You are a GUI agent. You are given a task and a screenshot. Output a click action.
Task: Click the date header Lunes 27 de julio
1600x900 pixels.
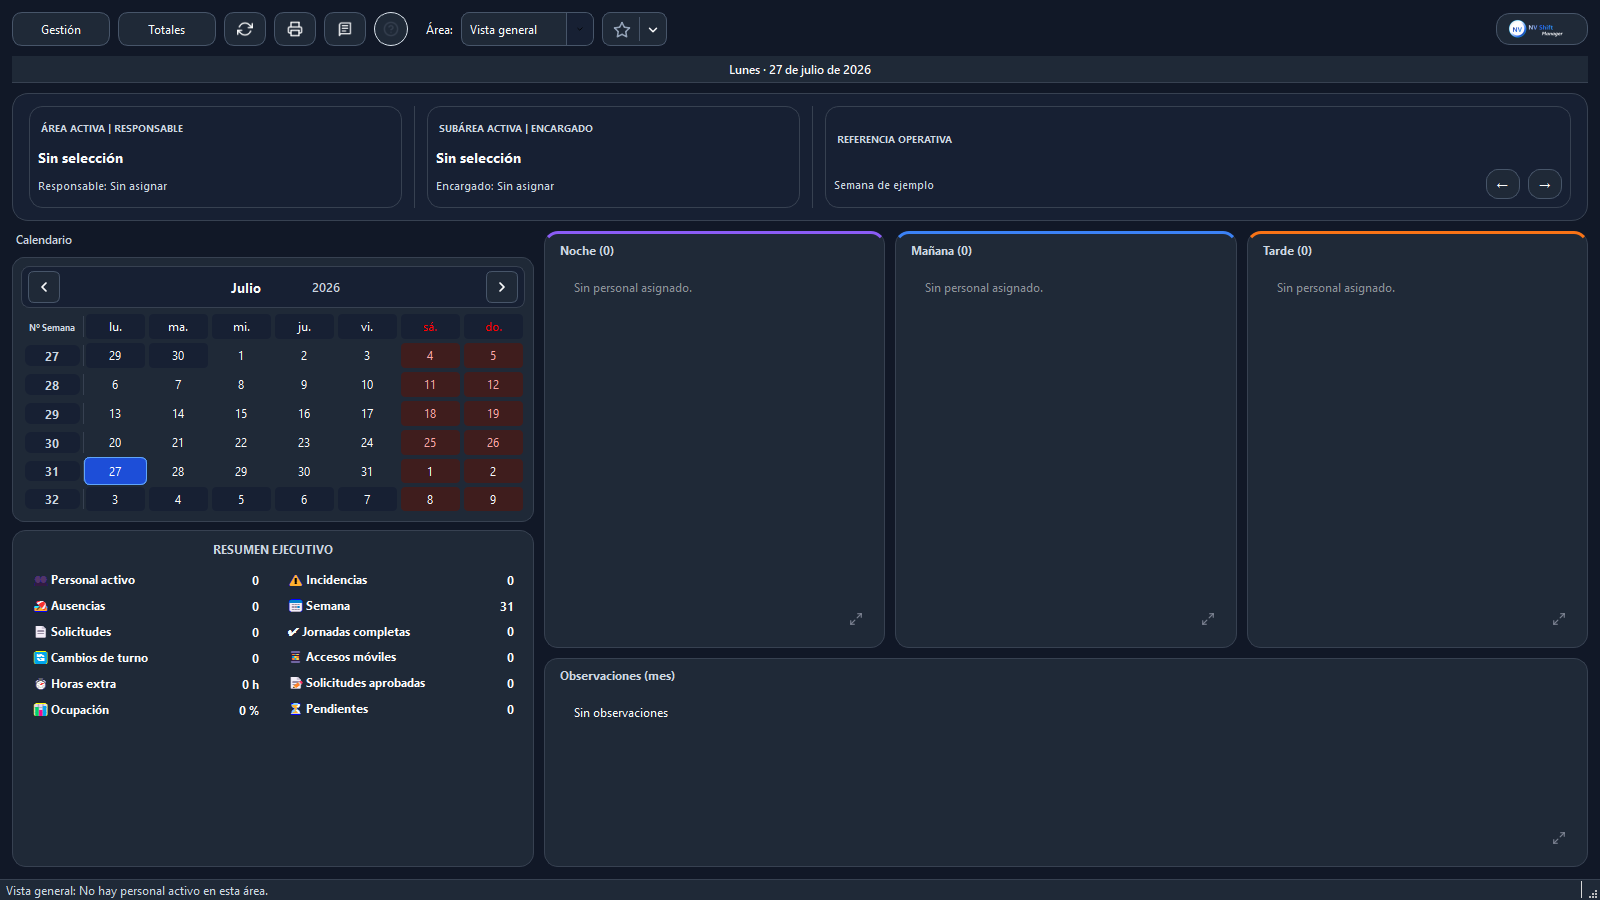pos(800,70)
